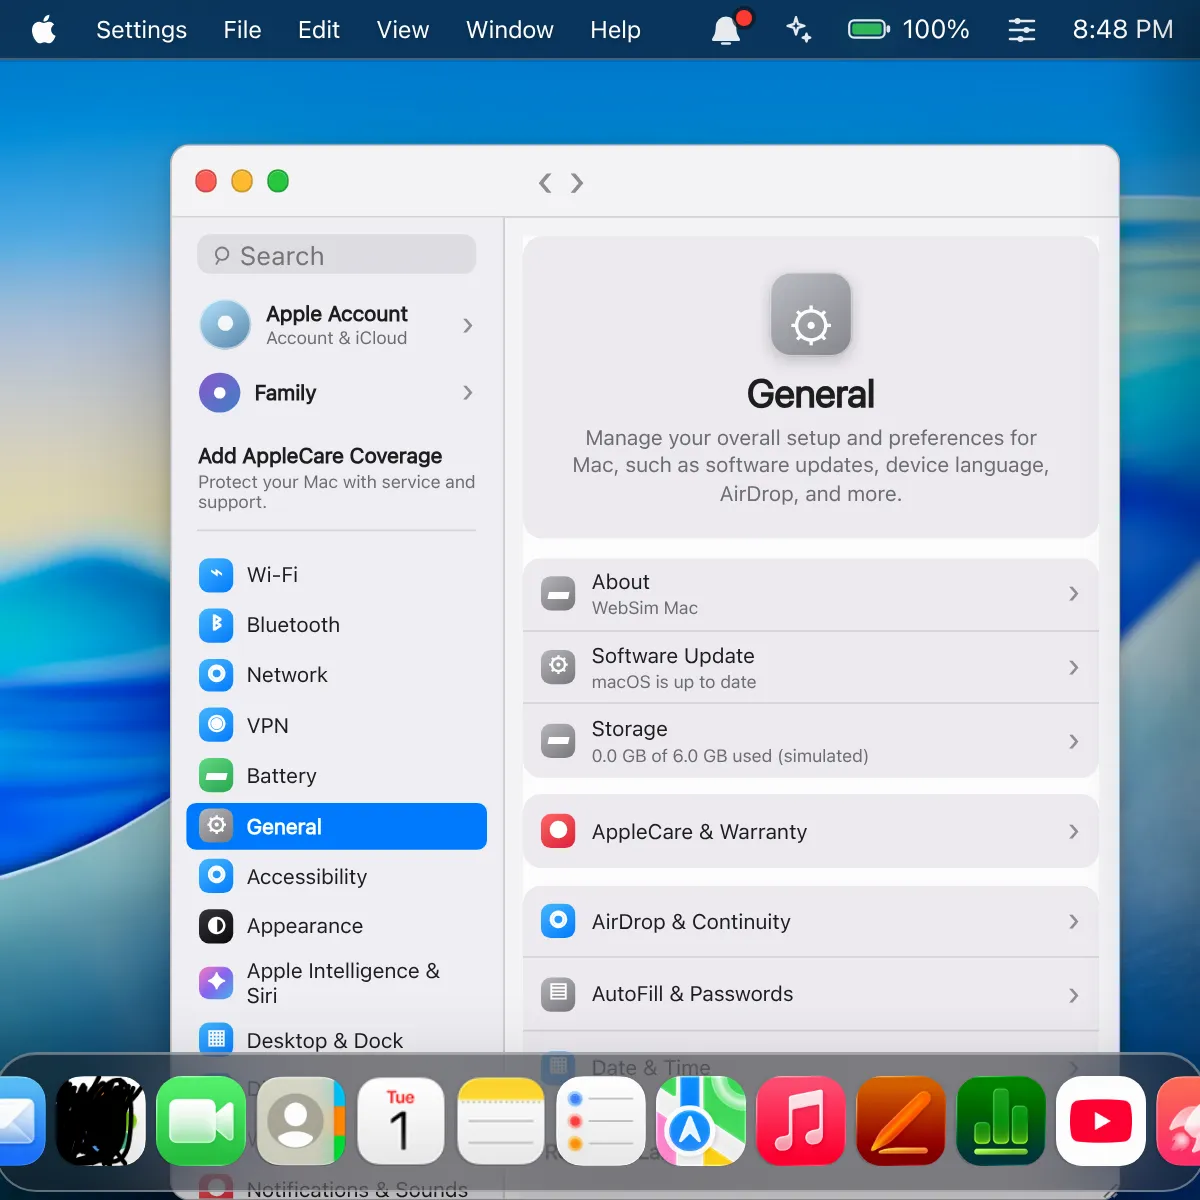Viewport: 1200px width, 1200px height.
Task: Go back with the navigation arrow
Action: point(545,183)
